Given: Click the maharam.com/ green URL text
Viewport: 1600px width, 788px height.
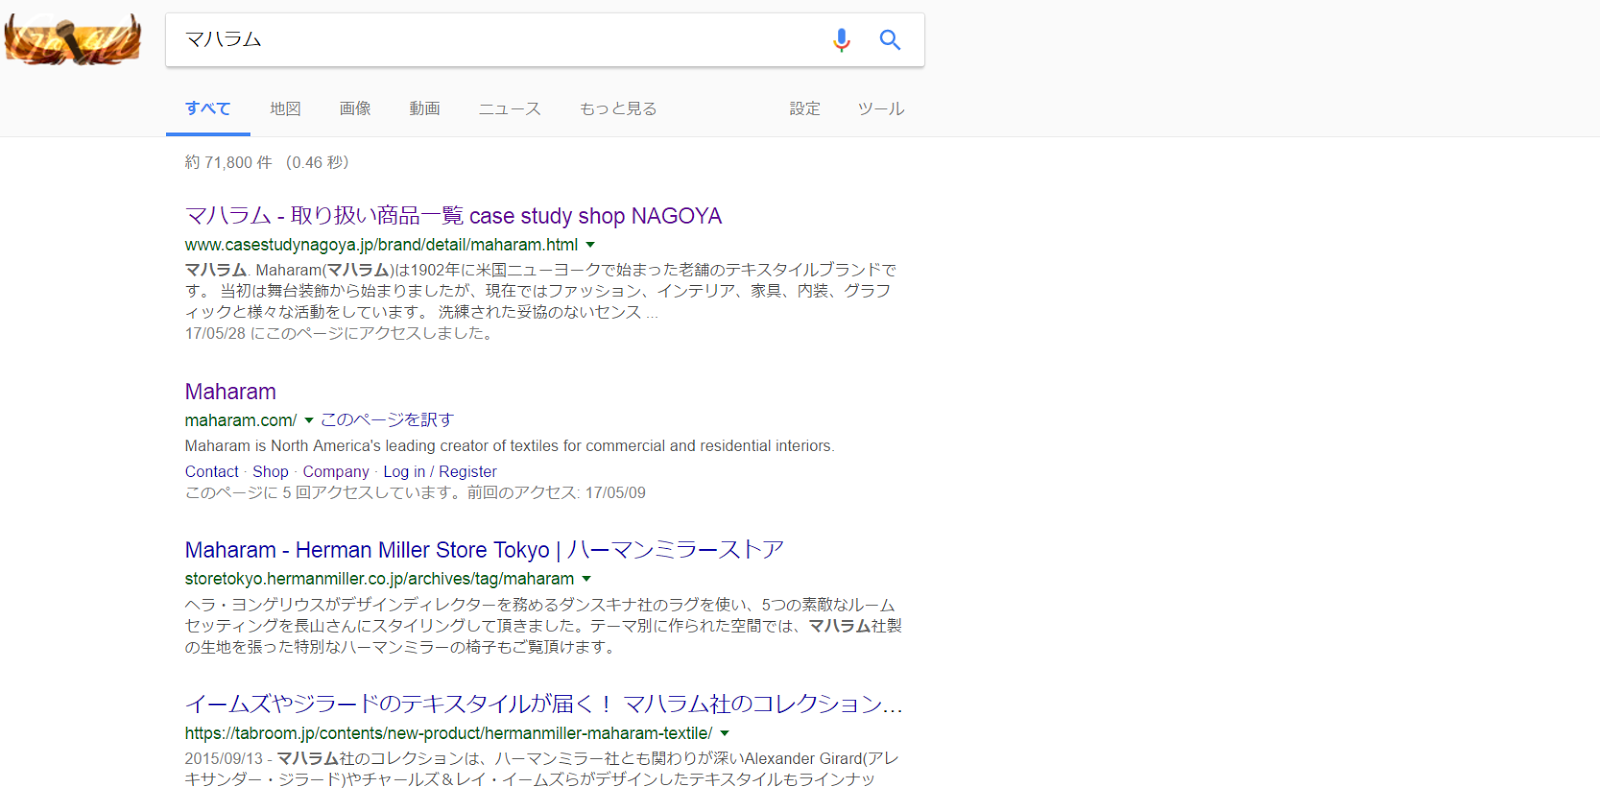Looking at the screenshot, I should [241, 421].
